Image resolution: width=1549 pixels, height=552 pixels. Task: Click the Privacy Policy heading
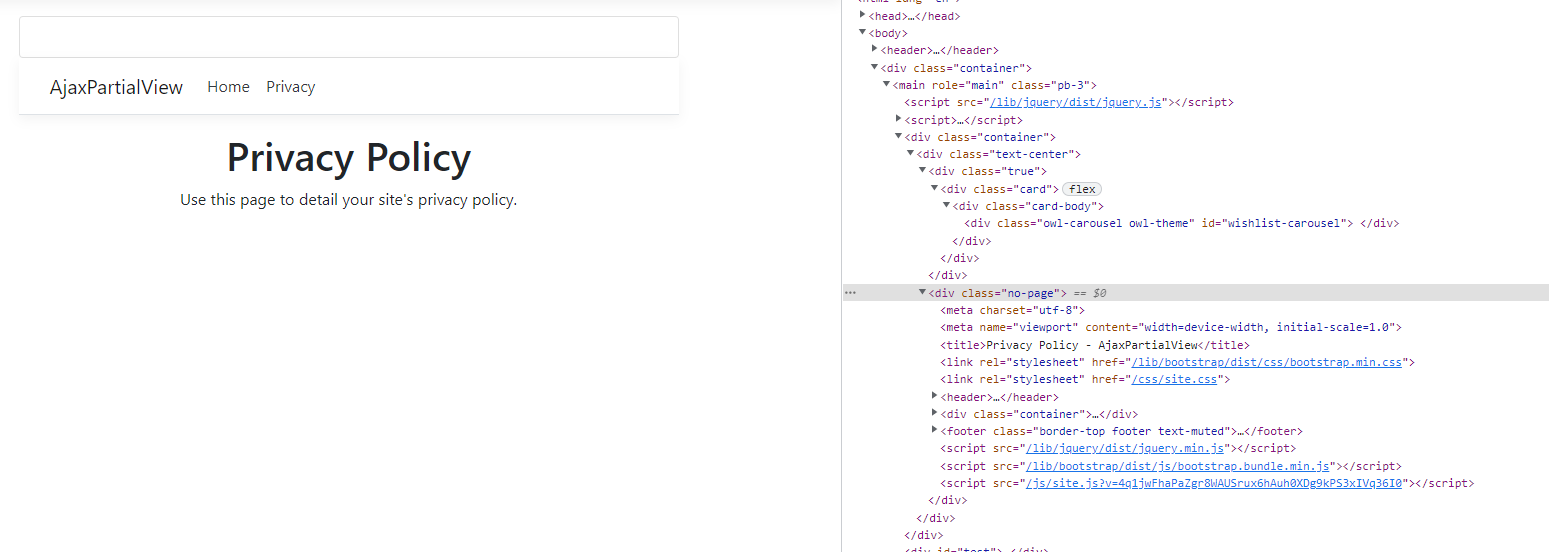coord(349,158)
